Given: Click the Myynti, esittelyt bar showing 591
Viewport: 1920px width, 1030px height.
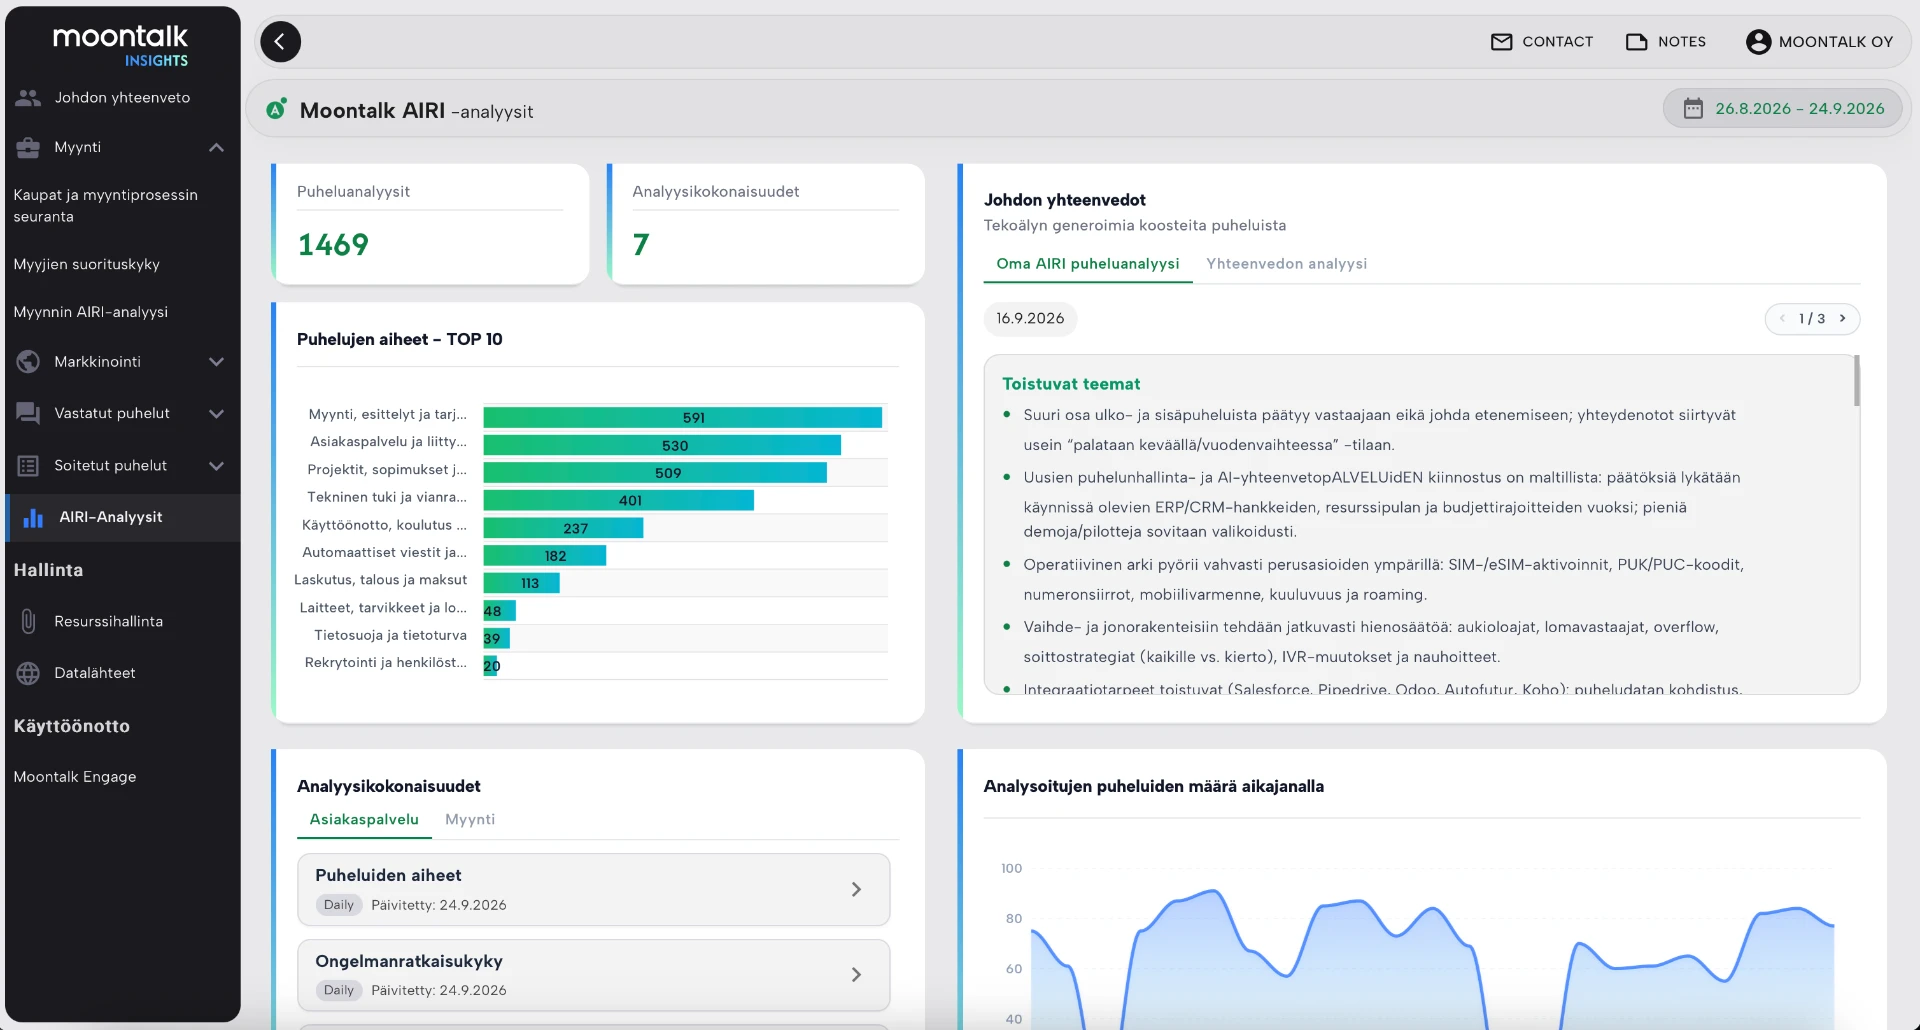Looking at the screenshot, I should (x=683, y=418).
